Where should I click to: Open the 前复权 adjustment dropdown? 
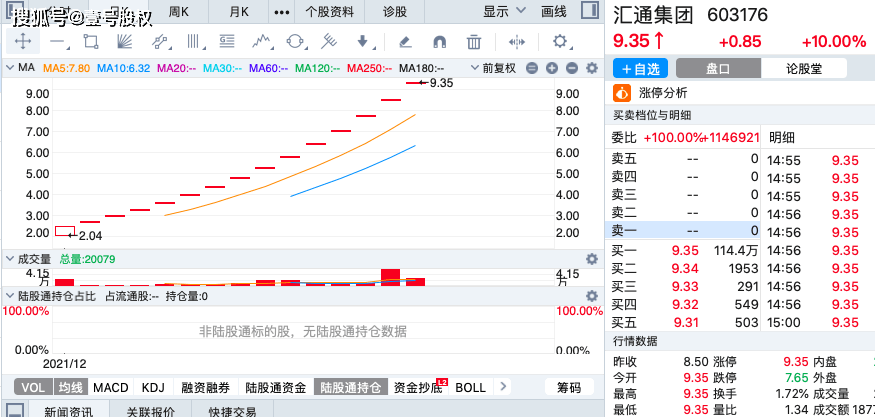point(494,68)
